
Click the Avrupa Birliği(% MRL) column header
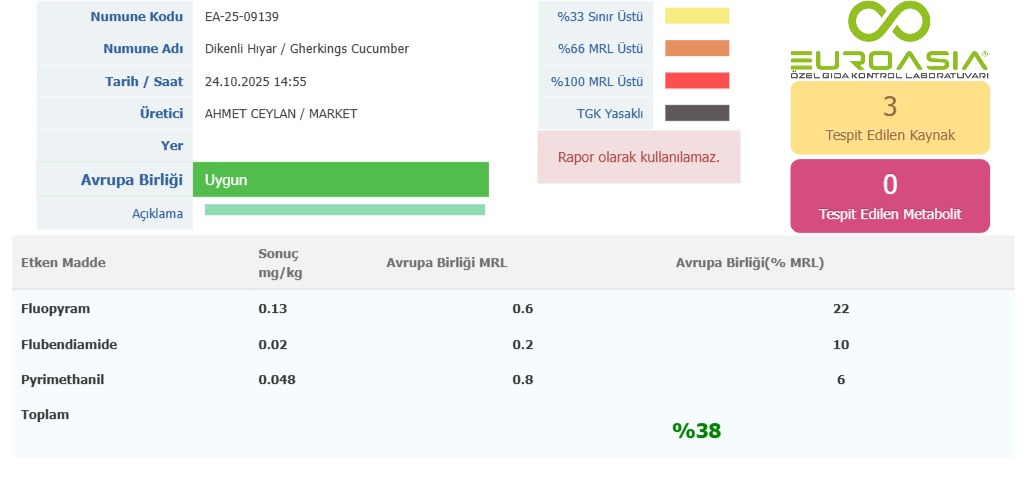(749, 263)
